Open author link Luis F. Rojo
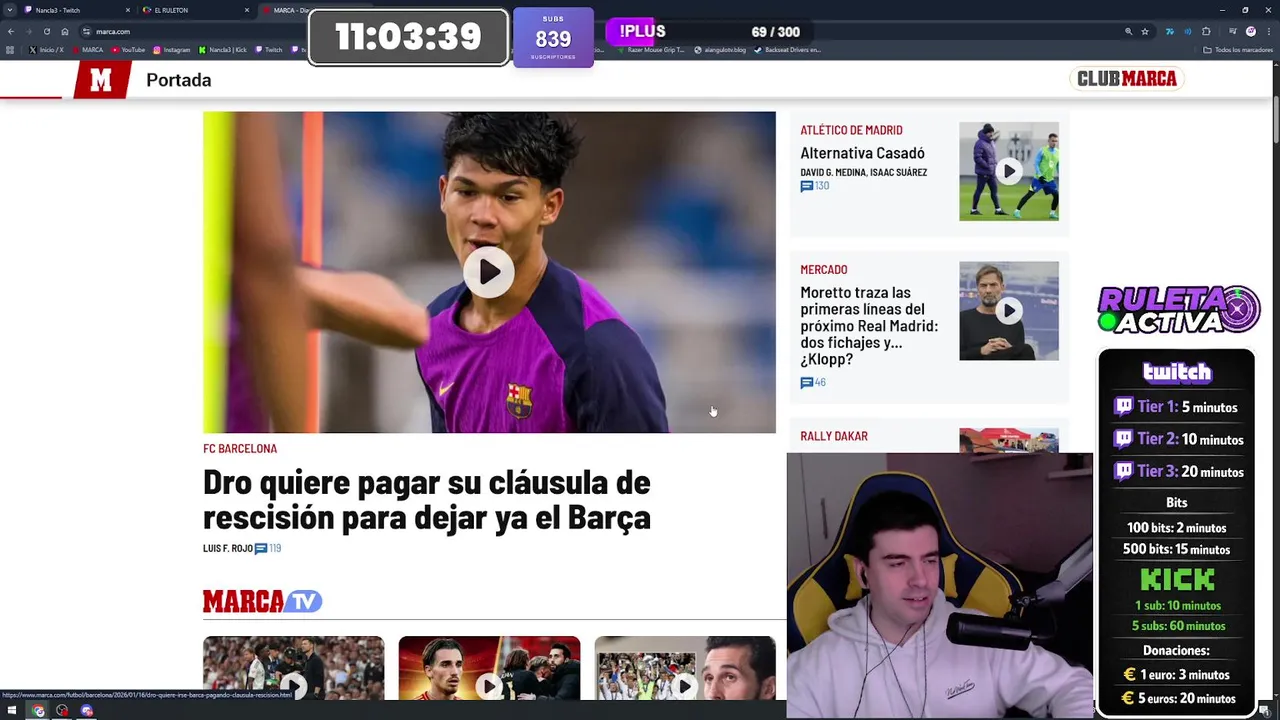This screenshot has height=720, width=1280. tap(227, 548)
